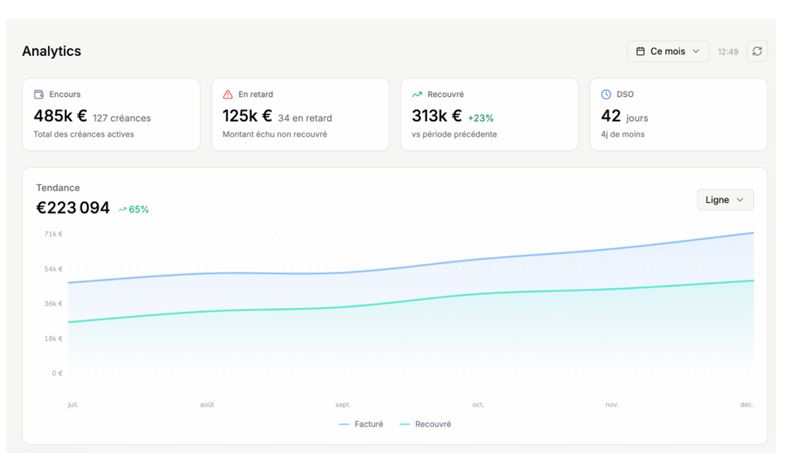Image resolution: width=788 pixels, height=463 pixels.
Task: Click the clock icon beside DSO
Action: coord(606,94)
